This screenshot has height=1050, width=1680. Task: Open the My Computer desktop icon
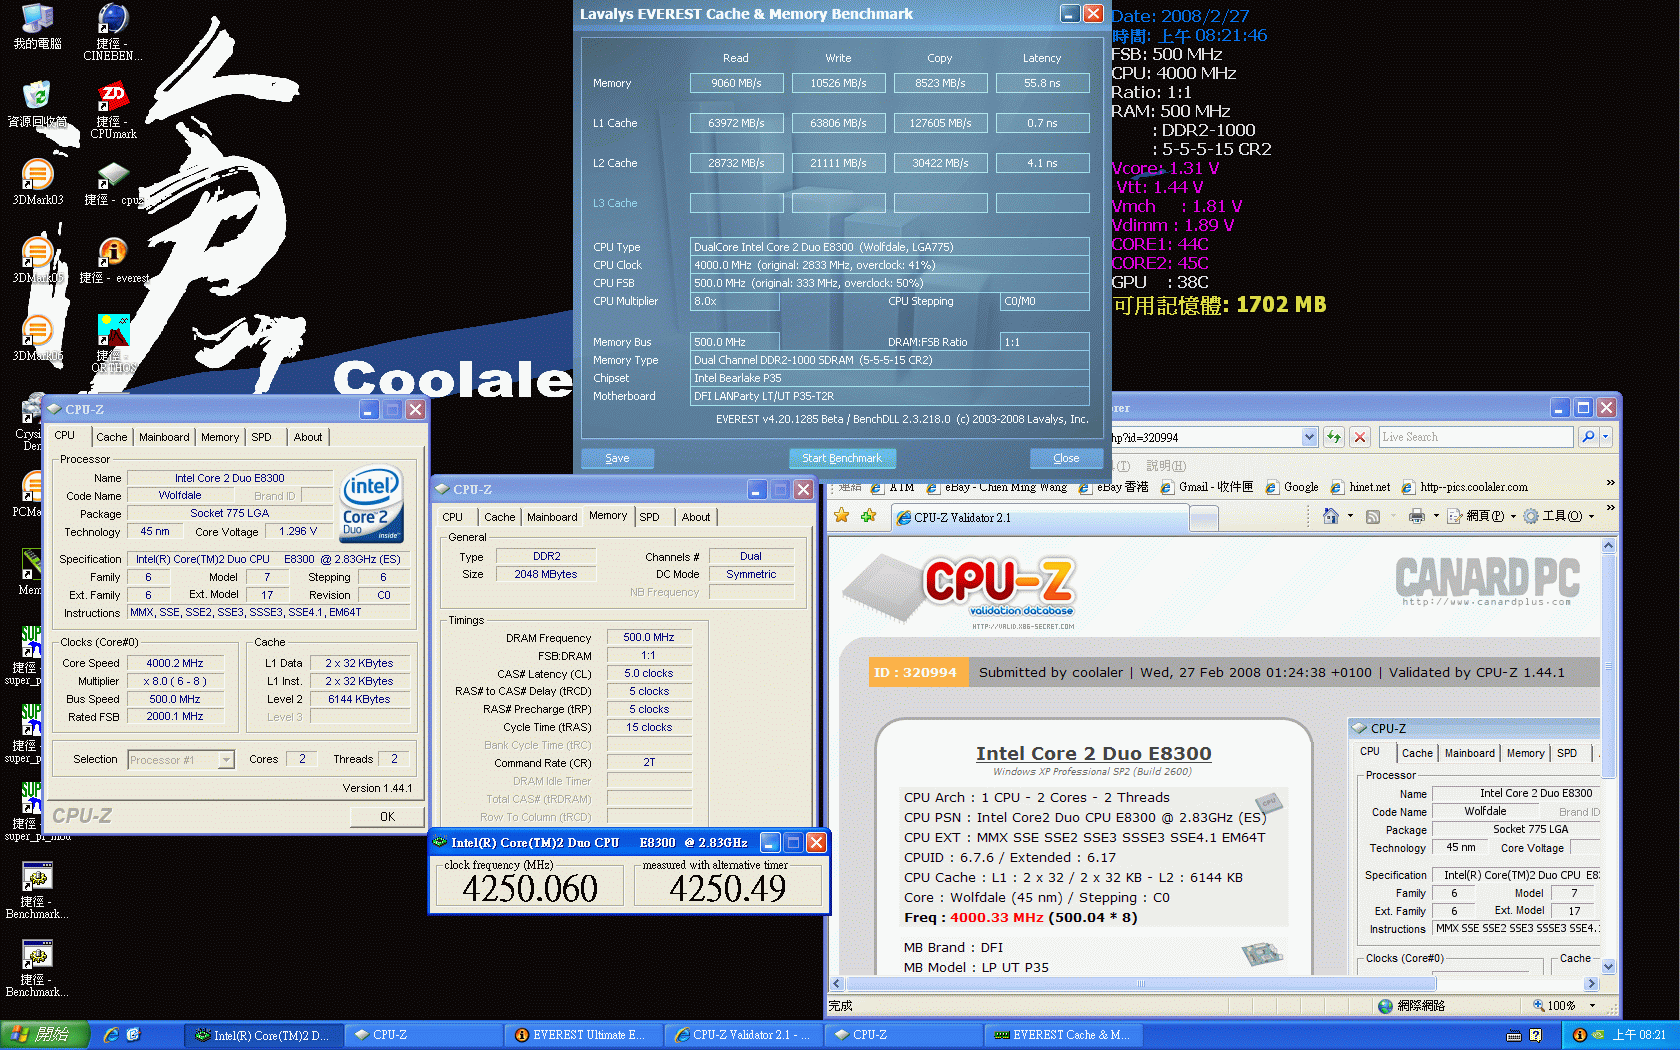37,27
